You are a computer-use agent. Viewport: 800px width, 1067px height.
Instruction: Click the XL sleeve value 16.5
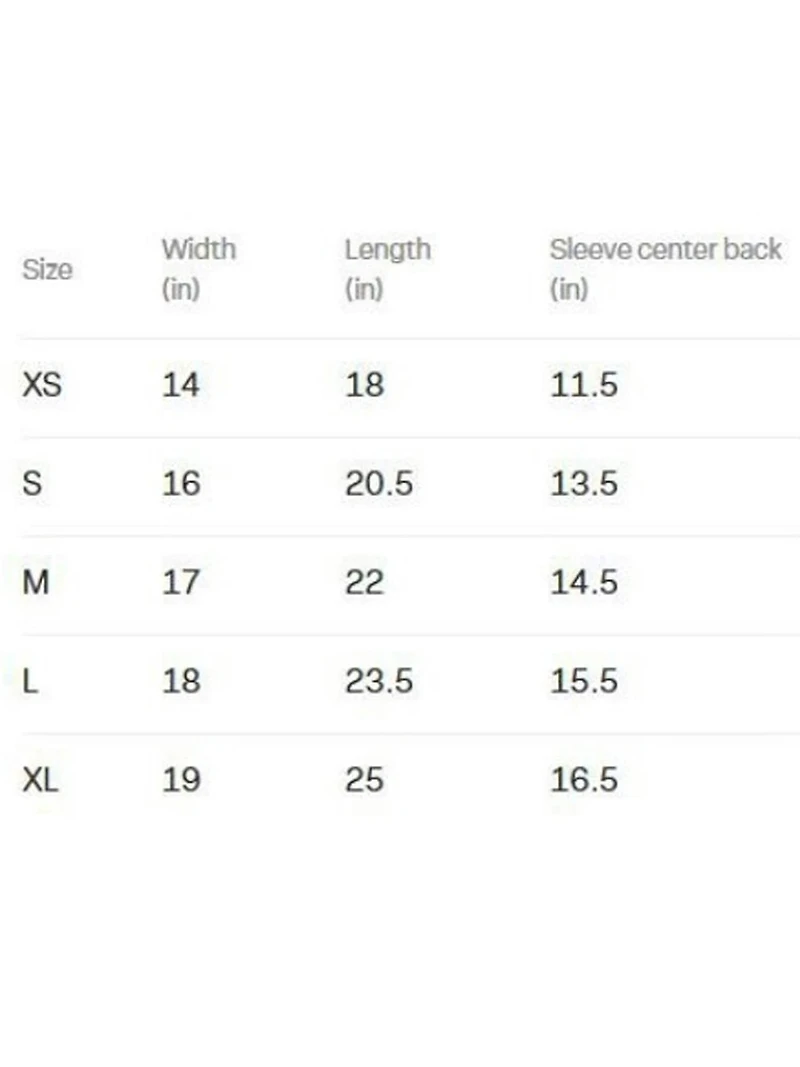click(584, 779)
